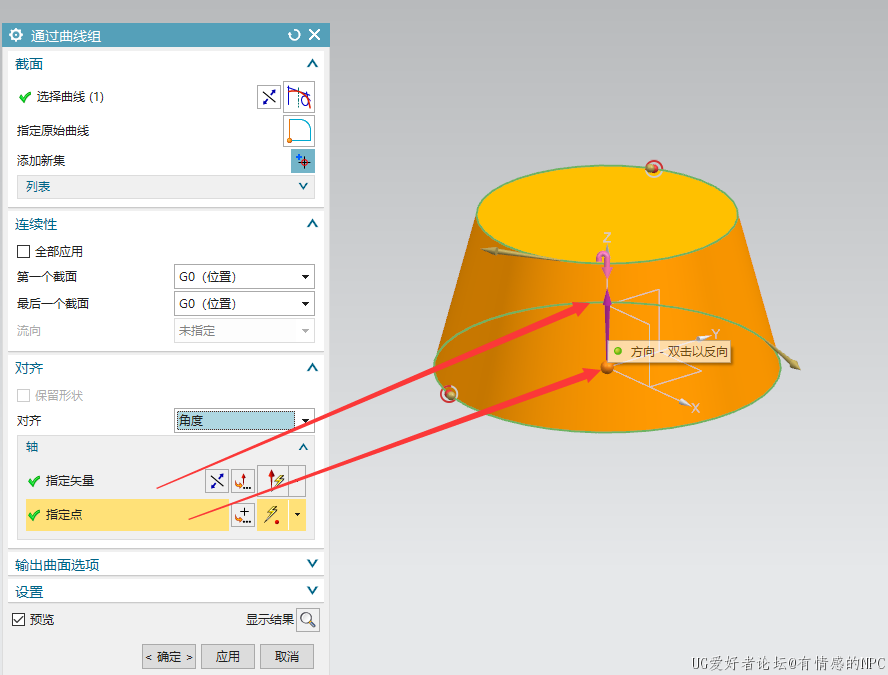Click reverse direction icon beside 选择曲线
The width and height of the screenshot is (888, 675).
[269, 97]
